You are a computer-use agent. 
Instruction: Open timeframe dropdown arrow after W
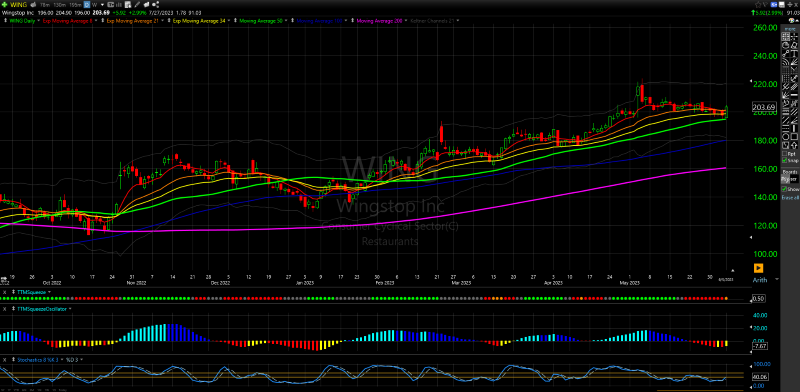103,5
